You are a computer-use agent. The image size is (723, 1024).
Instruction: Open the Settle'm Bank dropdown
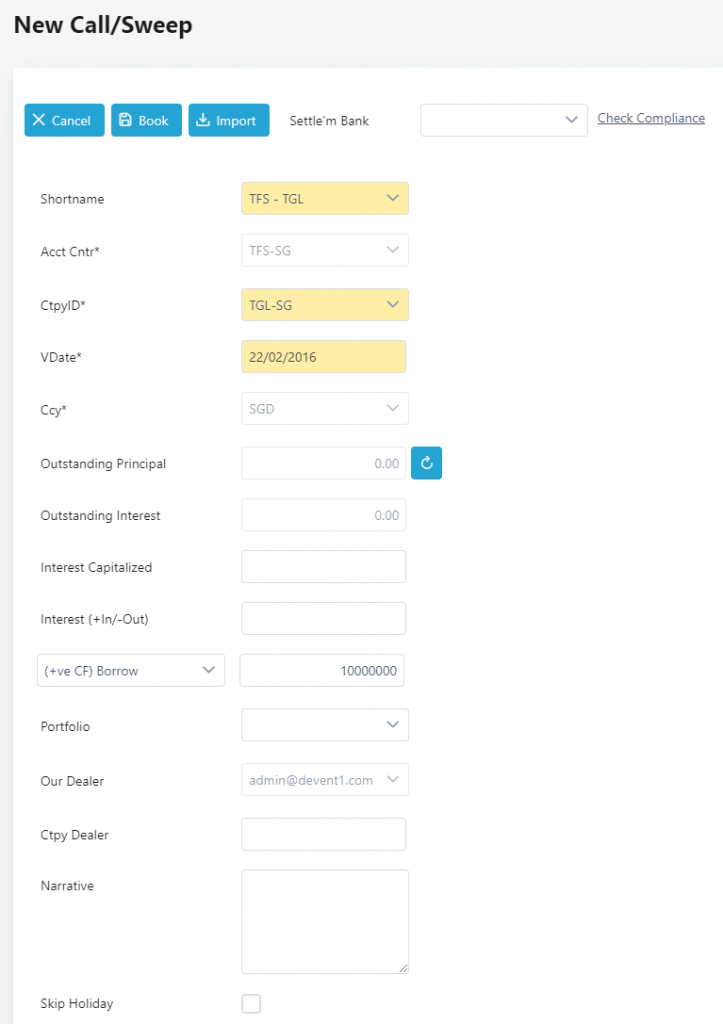(504, 120)
